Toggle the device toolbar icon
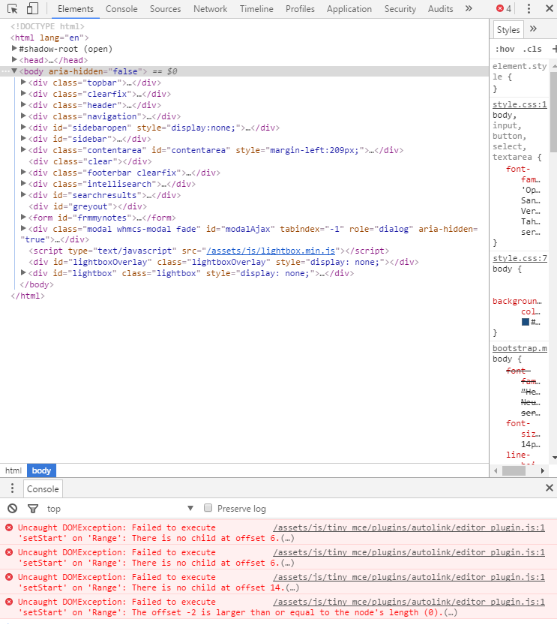The width and height of the screenshot is (559, 624). point(32,8)
